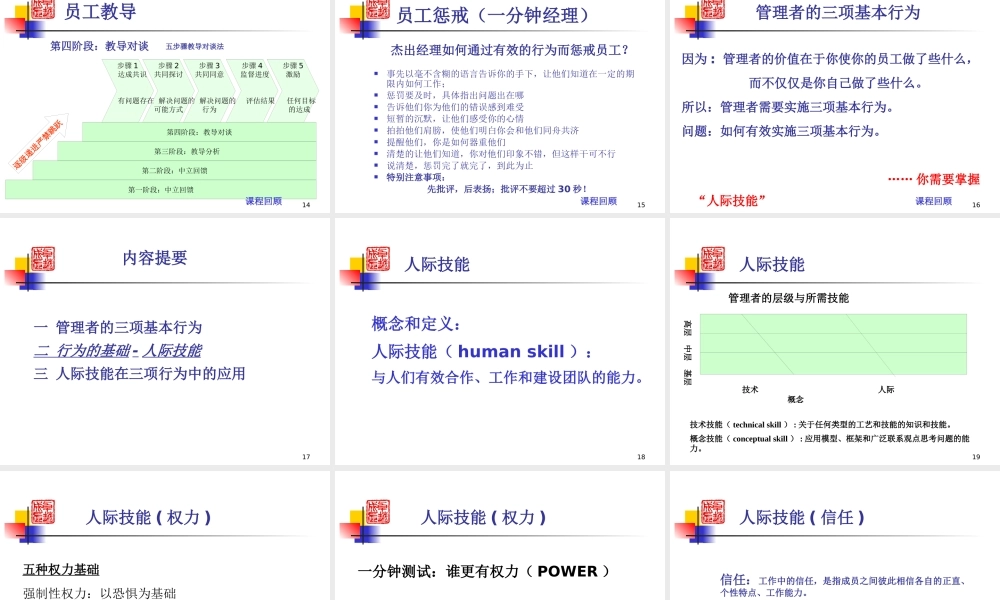
Task: Click the 步骤2 共同探讨 chevron
Action: [x=168, y=89]
